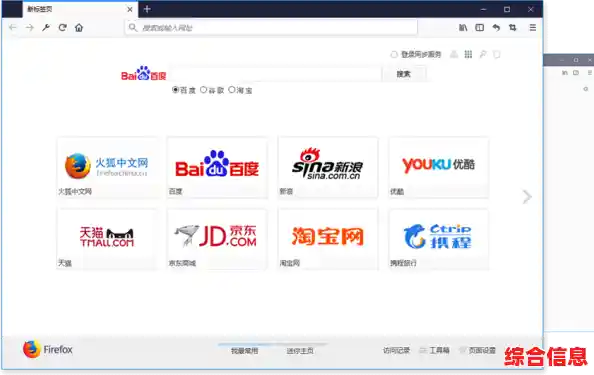594x375 pixels.
Task: Open the wrench developer tools icon
Action: (x=46, y=28)
